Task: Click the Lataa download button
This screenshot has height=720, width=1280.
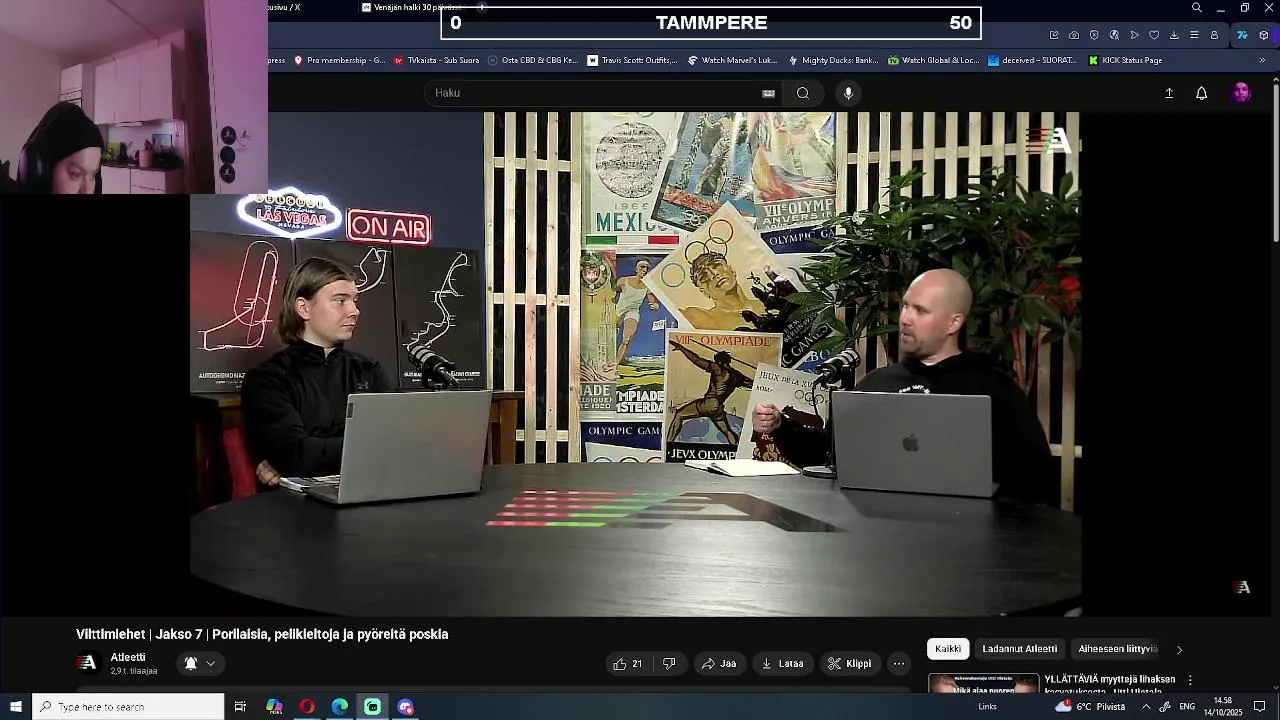Action: [x=783, y=663]
